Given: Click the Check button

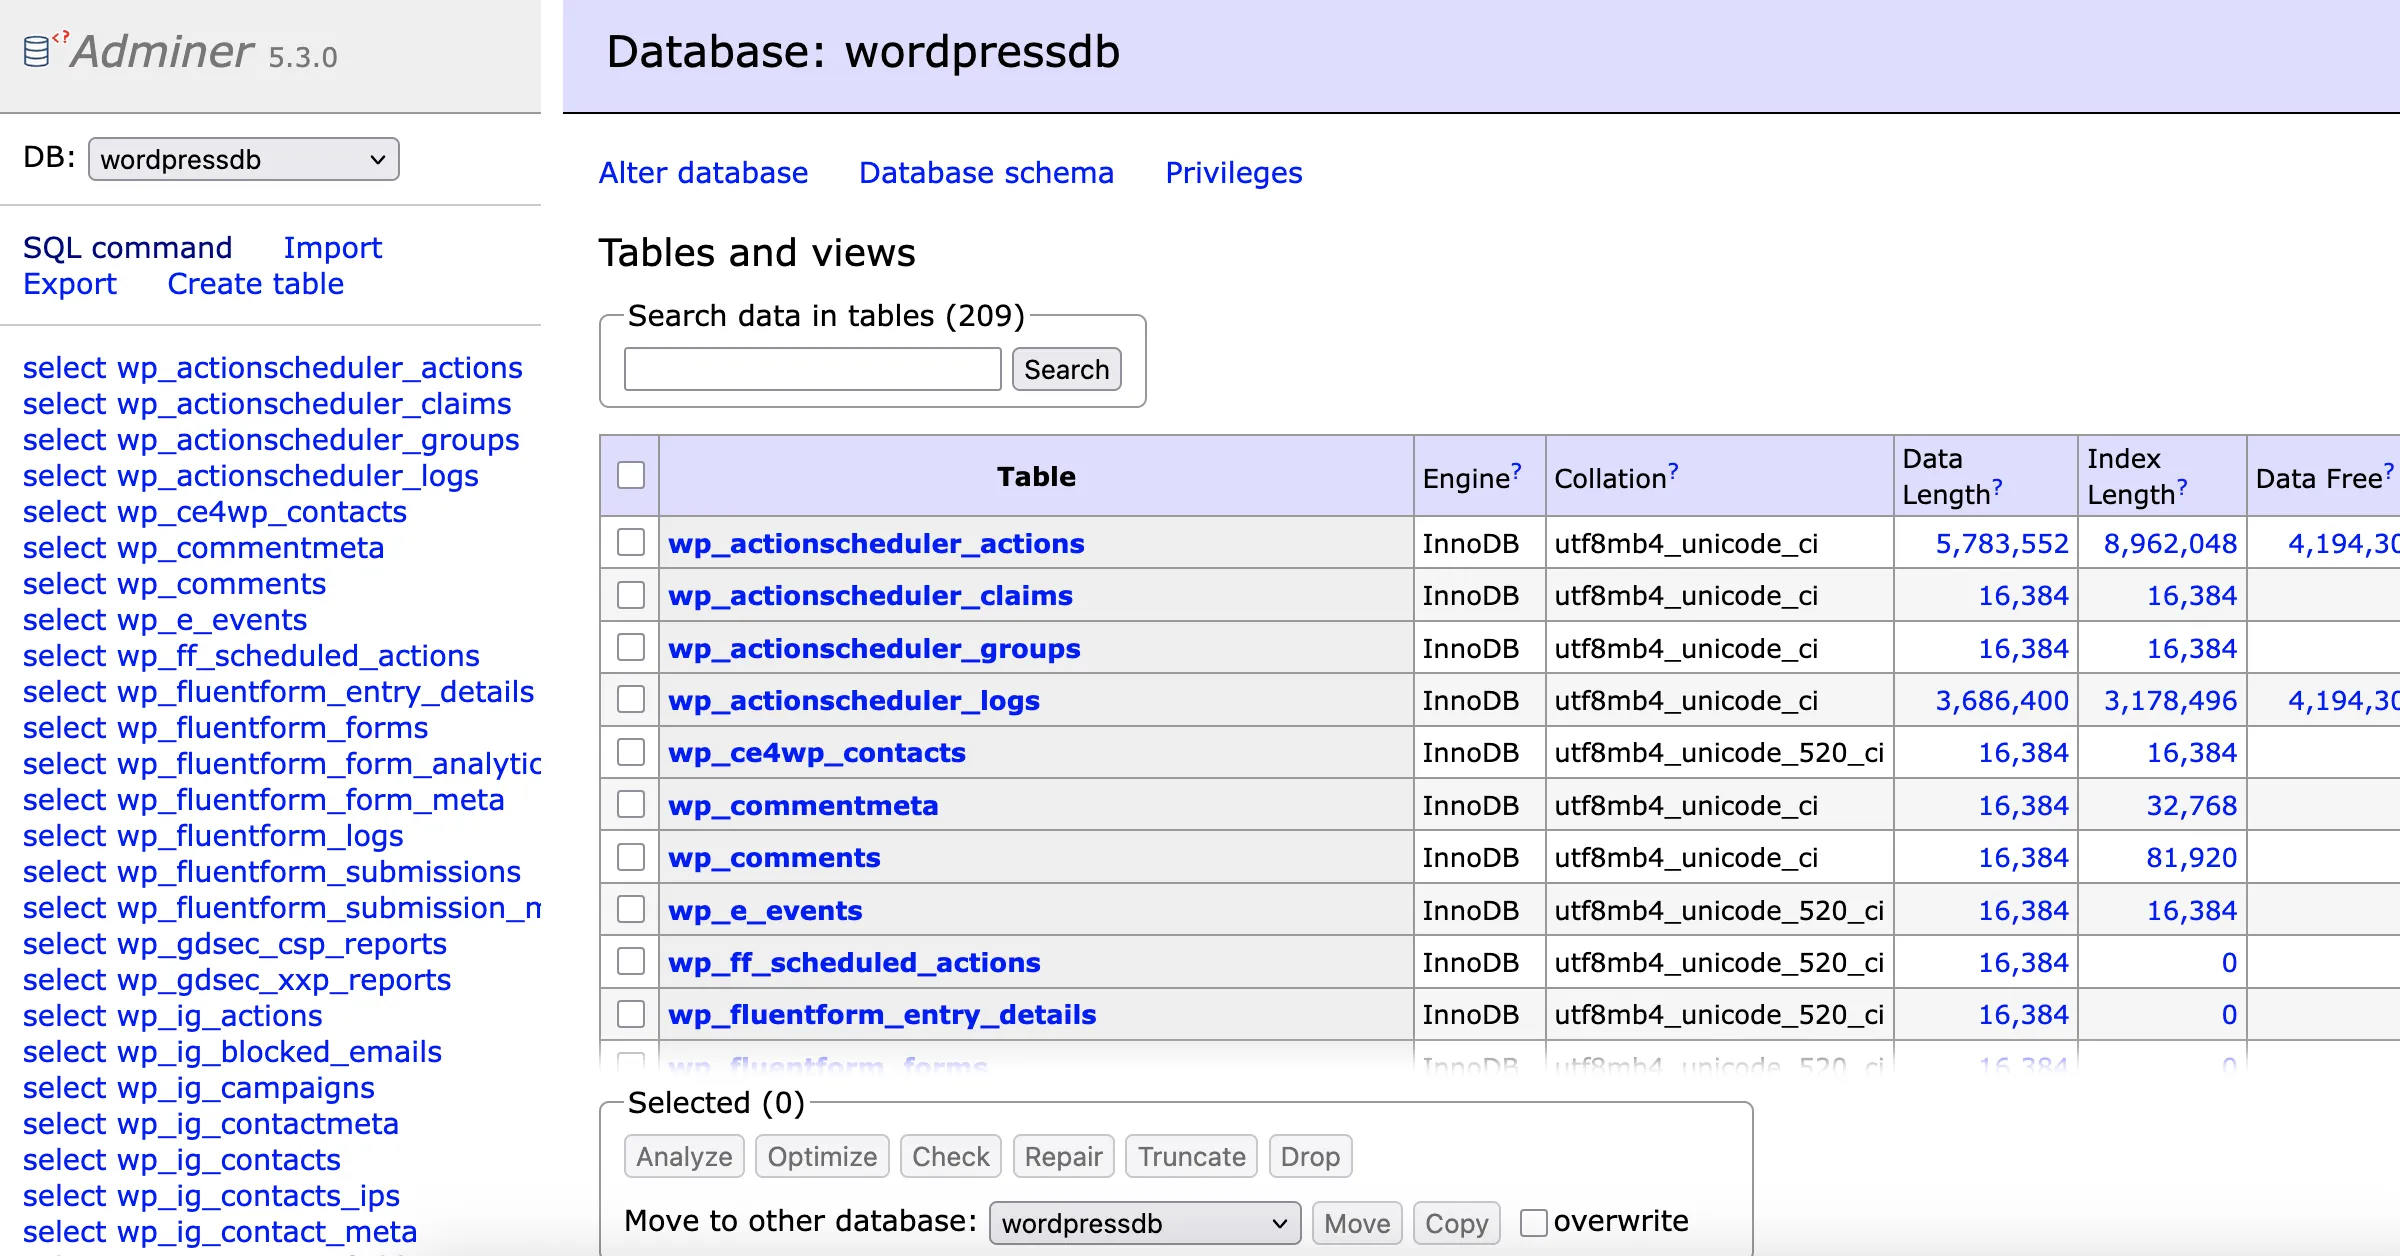Looking at the screenshot, I should (950, 1156).
